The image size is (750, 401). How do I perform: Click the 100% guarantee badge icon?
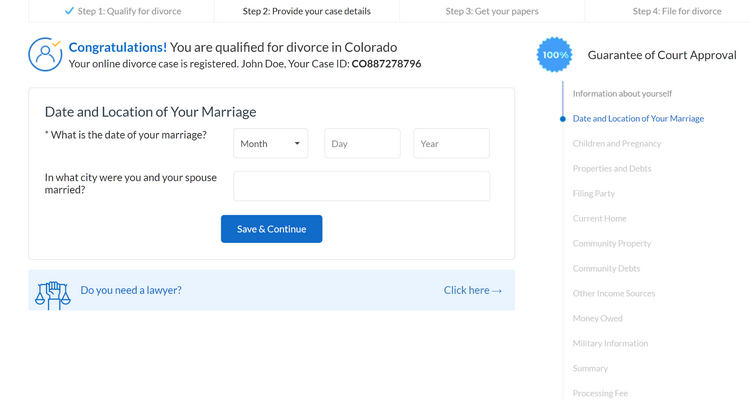tap(554, 55)
